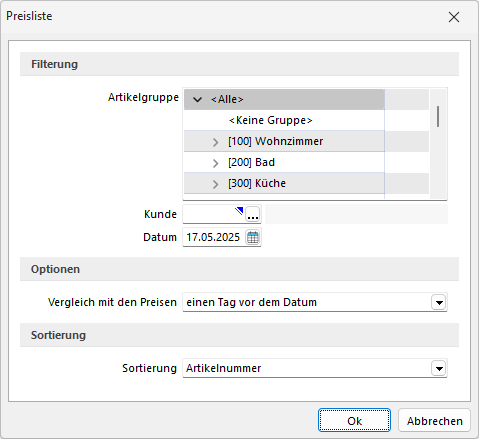Viewport: 479px width, 439px height.
Task: Open the Vergleich mit den Preisen dropdown
Action: (x=439, y=302)
